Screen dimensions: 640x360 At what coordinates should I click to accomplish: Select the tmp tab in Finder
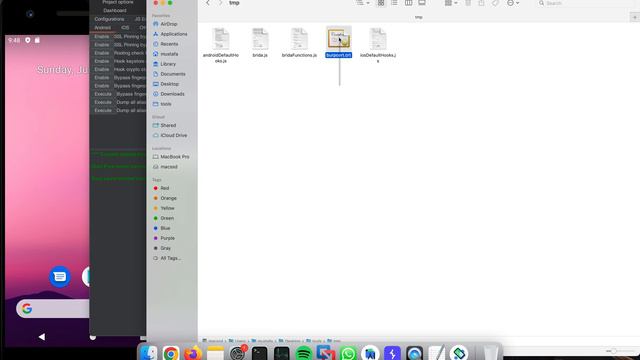(419, 18)
